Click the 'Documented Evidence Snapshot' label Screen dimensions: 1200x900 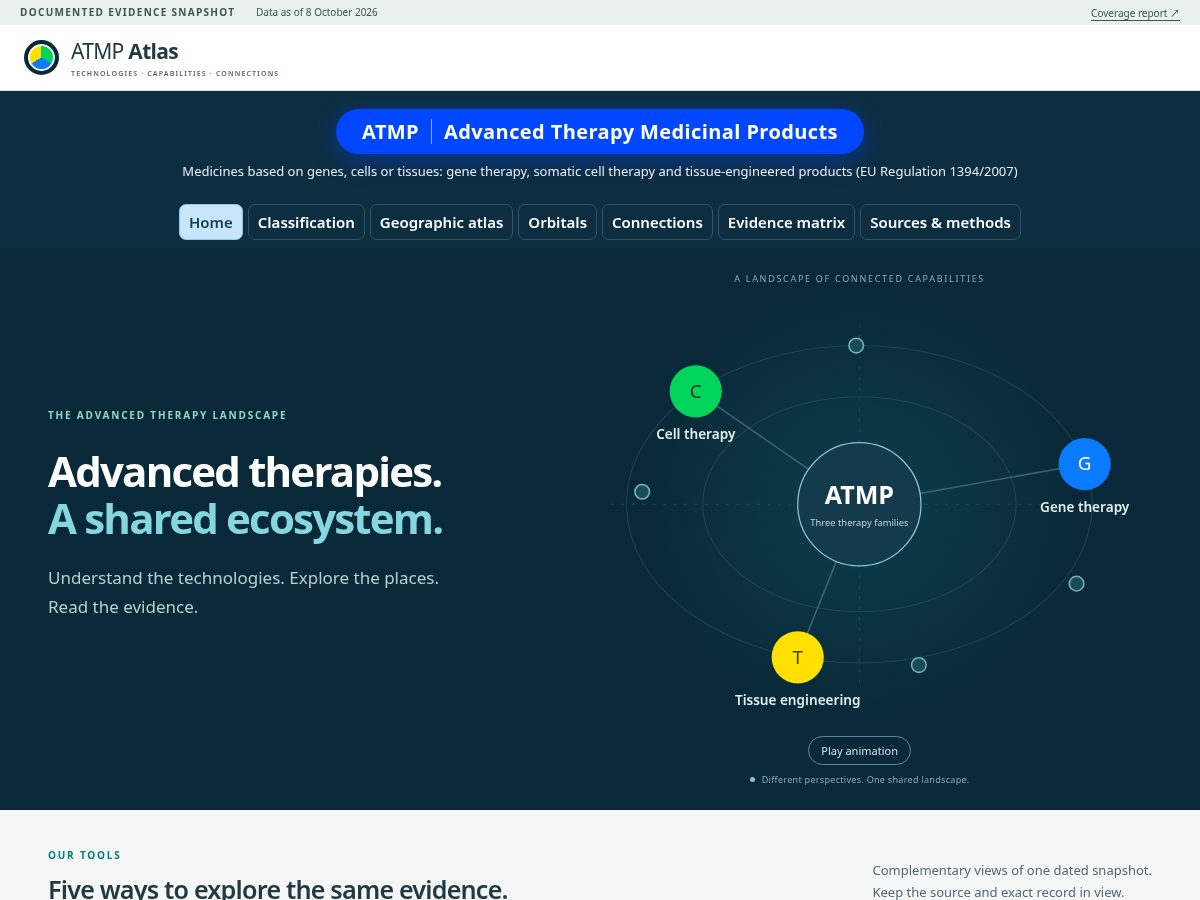[127, 12]
